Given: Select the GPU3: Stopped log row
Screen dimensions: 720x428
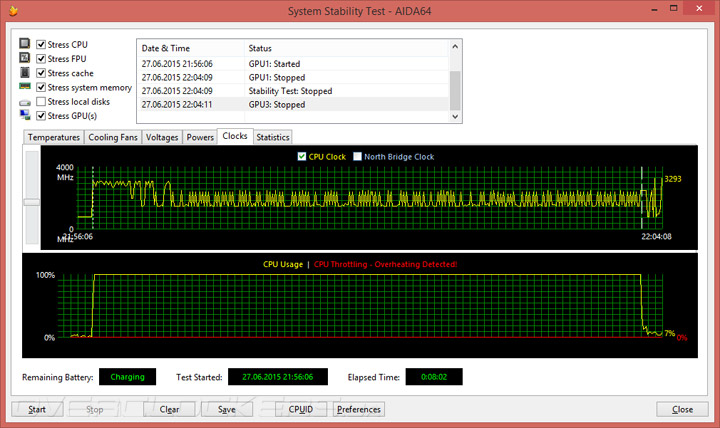Looking at the screenshot, I should click(292, 105).
